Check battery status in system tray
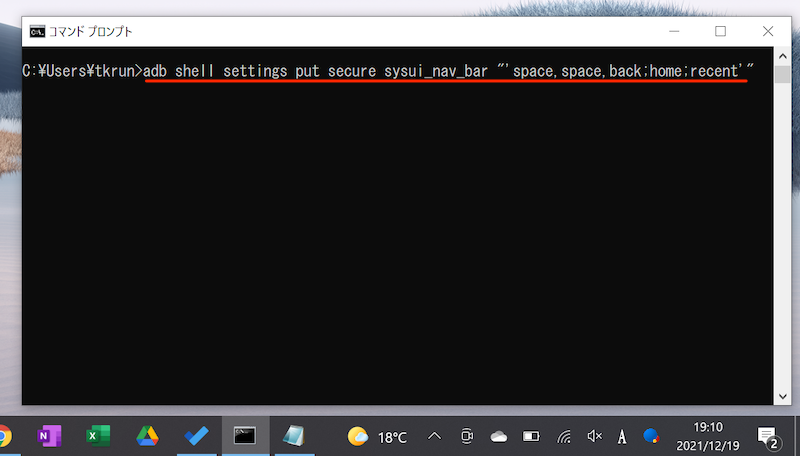Image resolution: width=800 pixels, height=456 pixels. (531, 436)
